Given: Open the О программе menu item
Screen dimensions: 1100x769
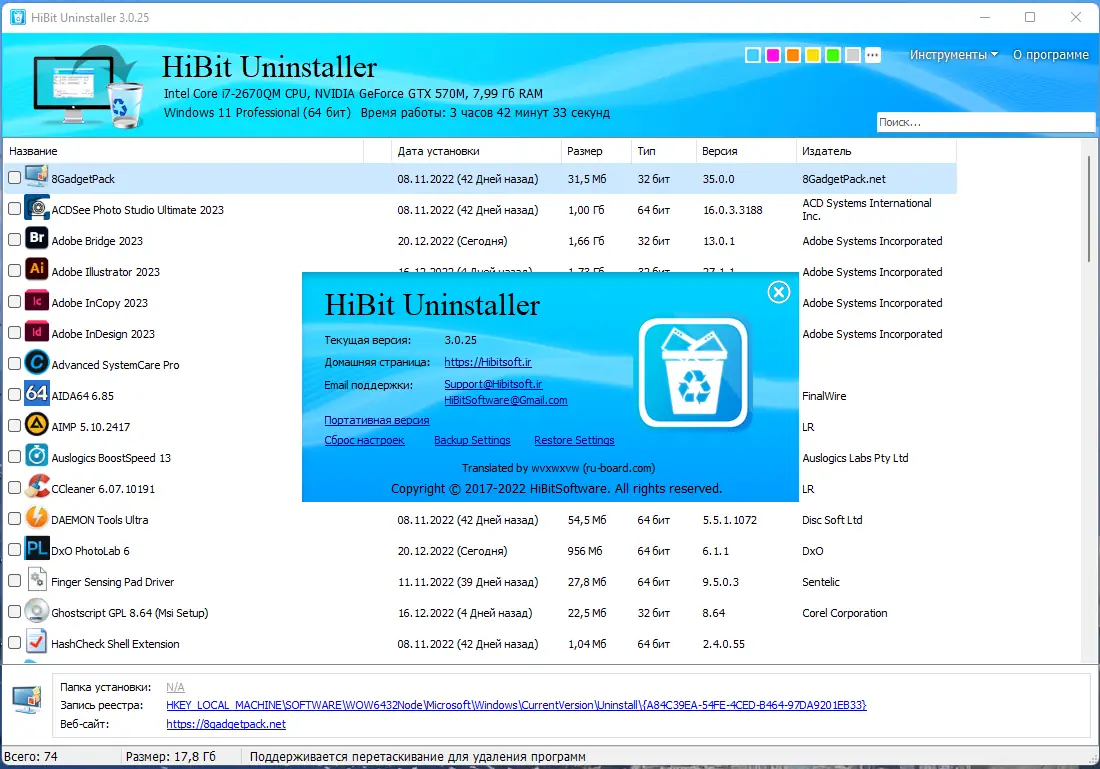Looking at the screenshot, I should click(1050, 55).
